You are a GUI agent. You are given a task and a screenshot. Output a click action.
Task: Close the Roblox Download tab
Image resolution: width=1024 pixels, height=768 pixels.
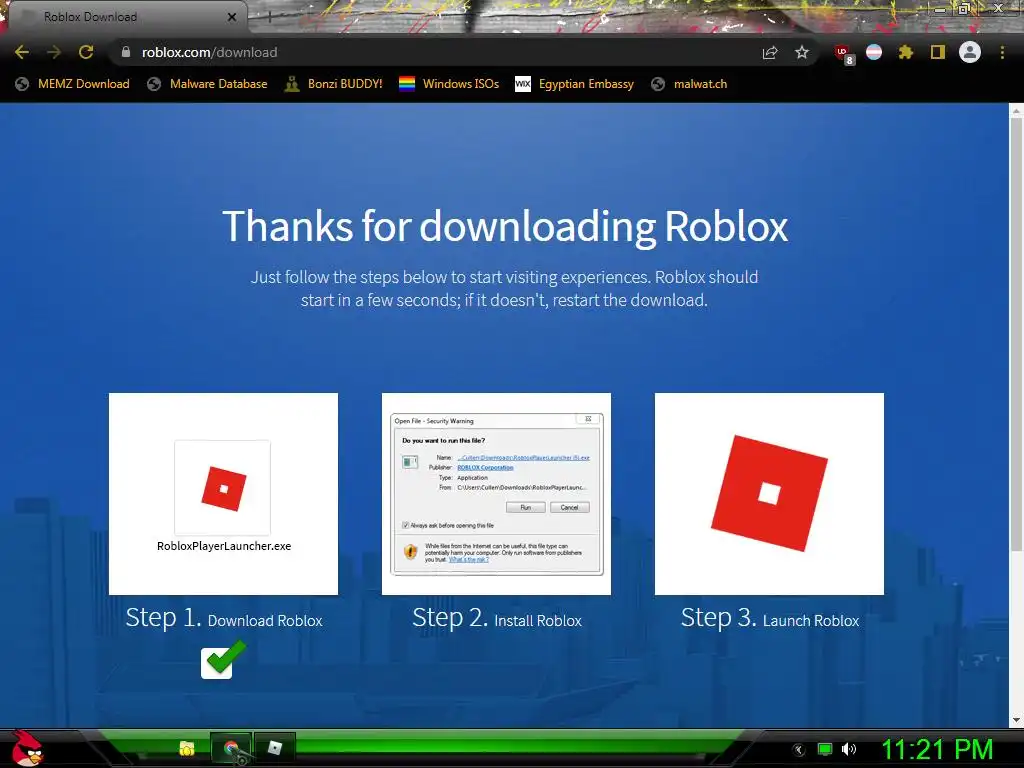click(232, 17)
